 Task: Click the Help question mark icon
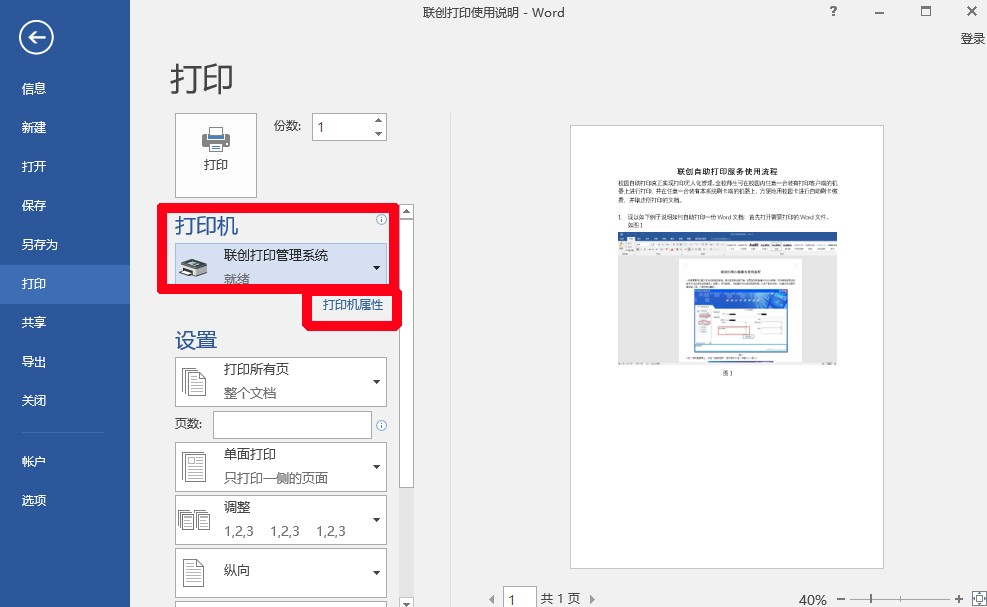[833, 12]
